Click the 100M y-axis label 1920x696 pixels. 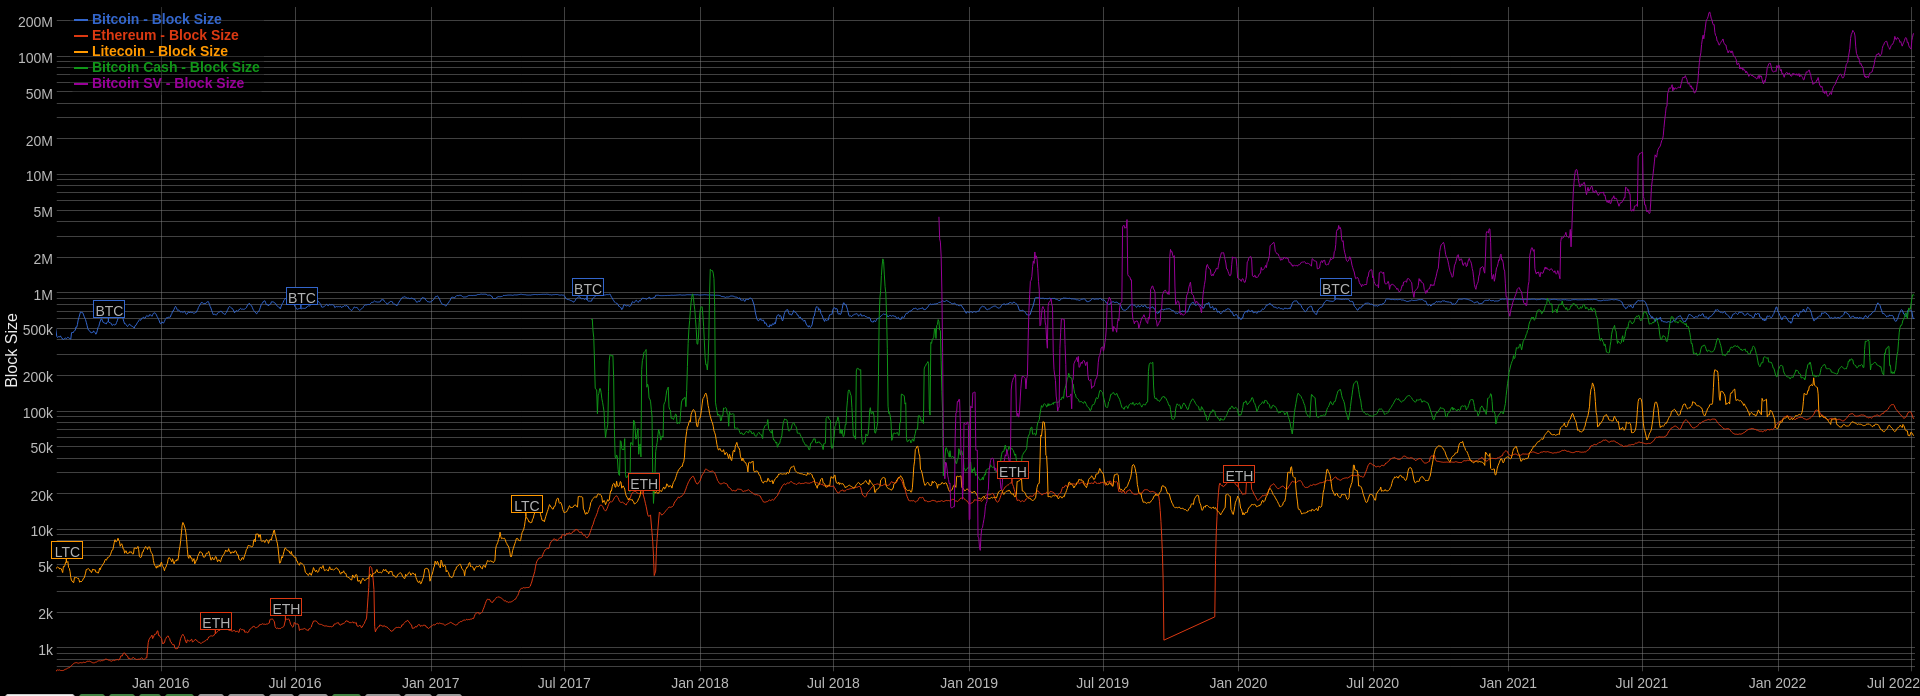pyautogui.click(x=36, y=58)
